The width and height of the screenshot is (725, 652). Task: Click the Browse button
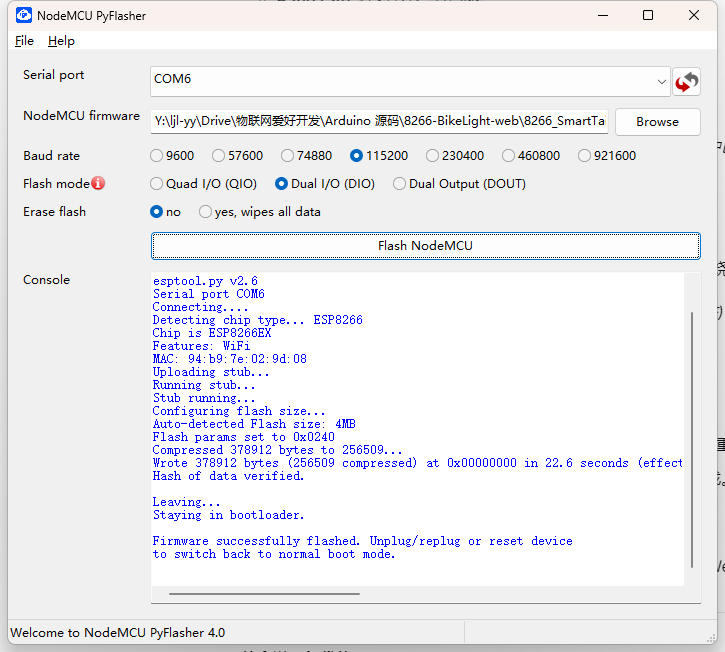pos(657,121)
